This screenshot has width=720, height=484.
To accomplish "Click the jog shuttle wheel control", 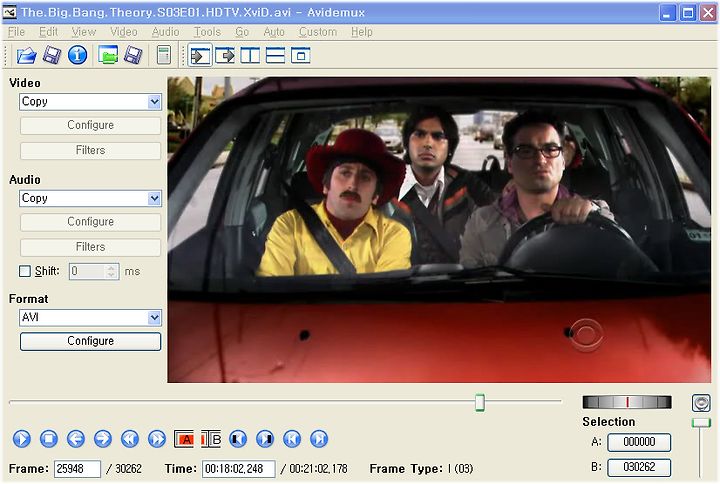I will click(x=627, y=402).
